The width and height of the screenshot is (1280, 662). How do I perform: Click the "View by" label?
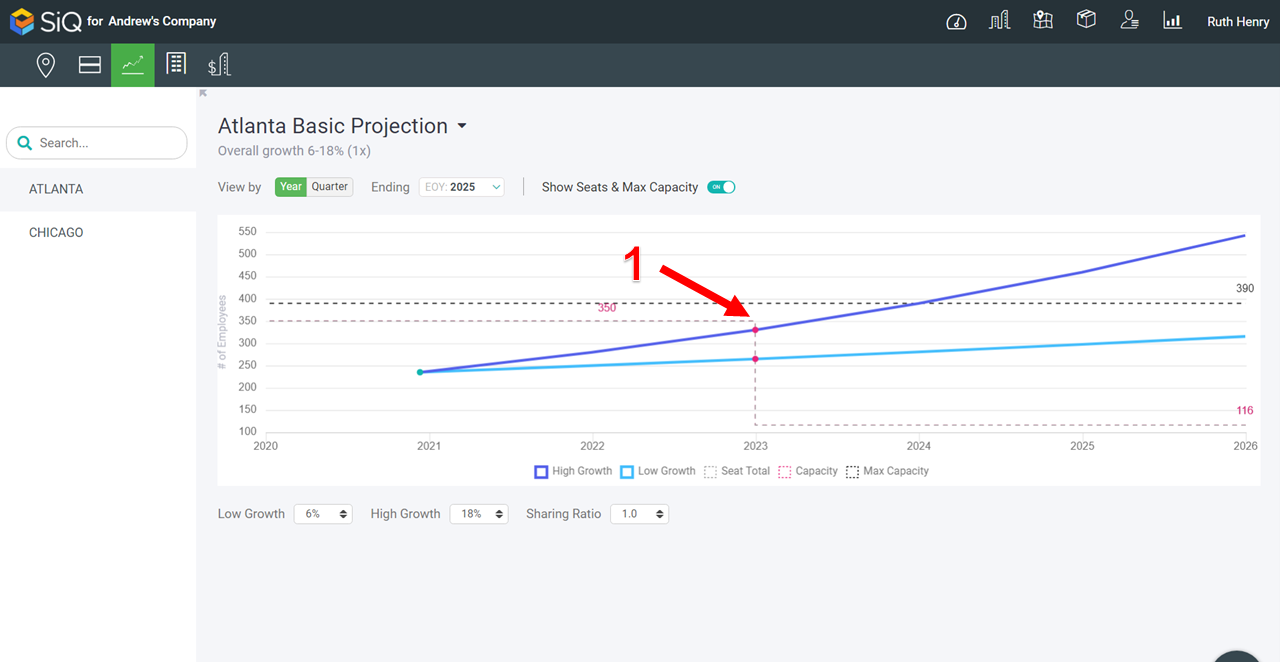tap(240, 187)
